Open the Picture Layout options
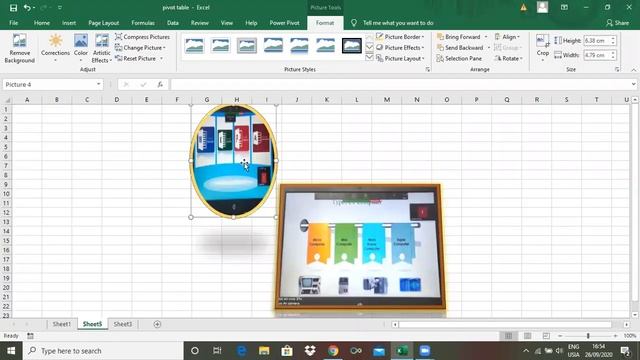This screenshot has height=360, width=640. [x=400, y=58]
